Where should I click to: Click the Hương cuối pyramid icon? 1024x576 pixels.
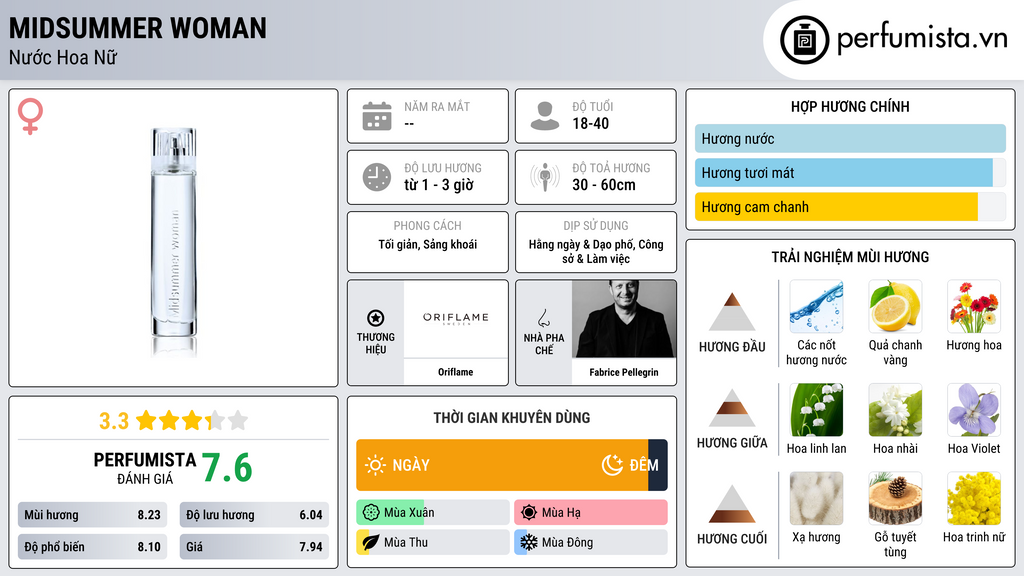pos(732,504)
